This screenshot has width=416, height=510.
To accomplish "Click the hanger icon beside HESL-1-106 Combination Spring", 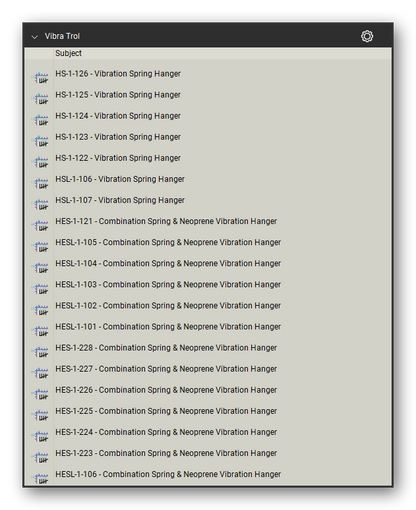I will pyautogui.click(x=40, y=478).
